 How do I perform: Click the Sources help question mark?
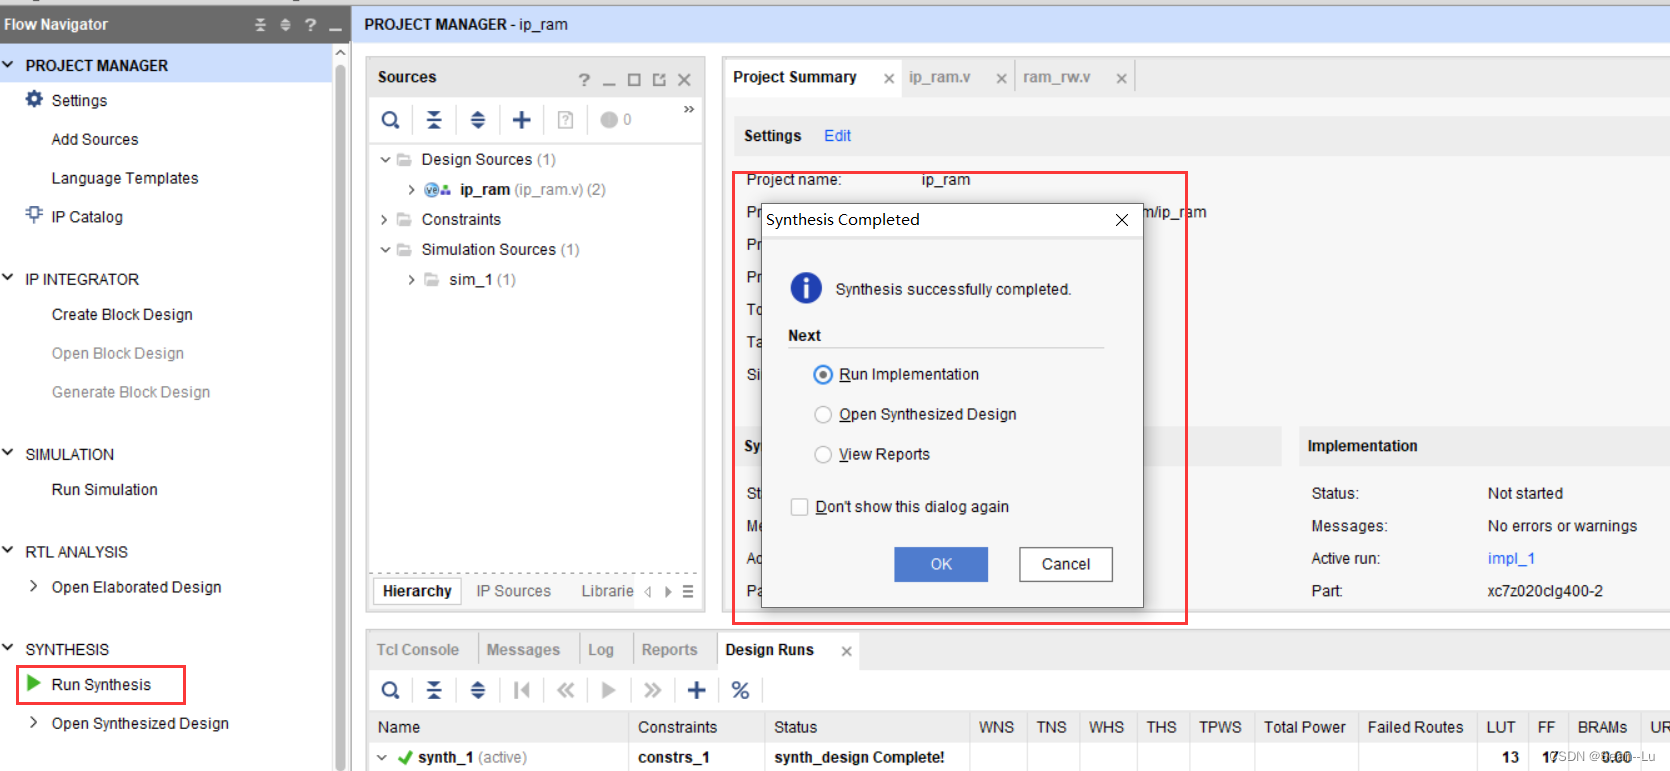pyautogui.click(x=584, y=79)
